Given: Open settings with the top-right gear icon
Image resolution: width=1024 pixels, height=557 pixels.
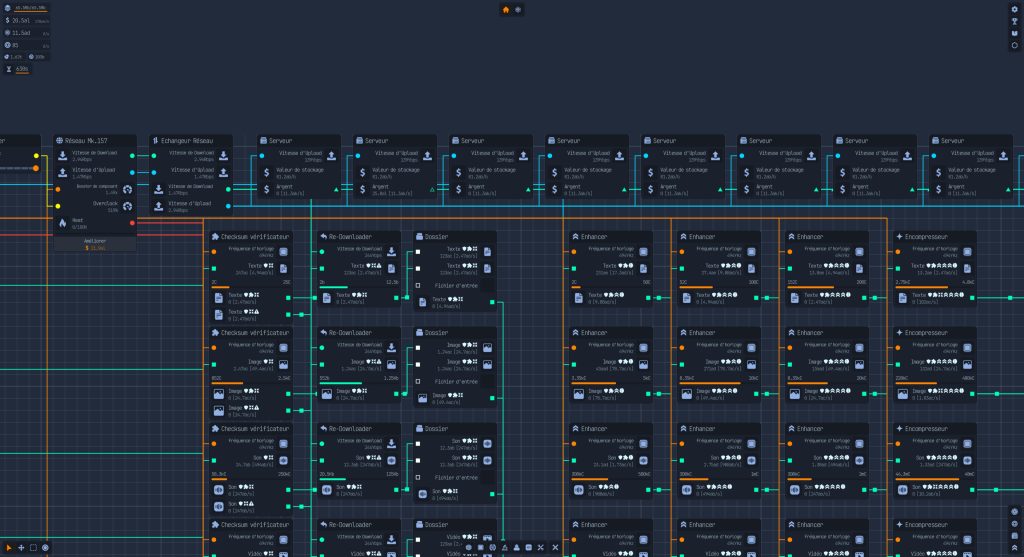Looking at the screenshot, I should point(1014,10).
